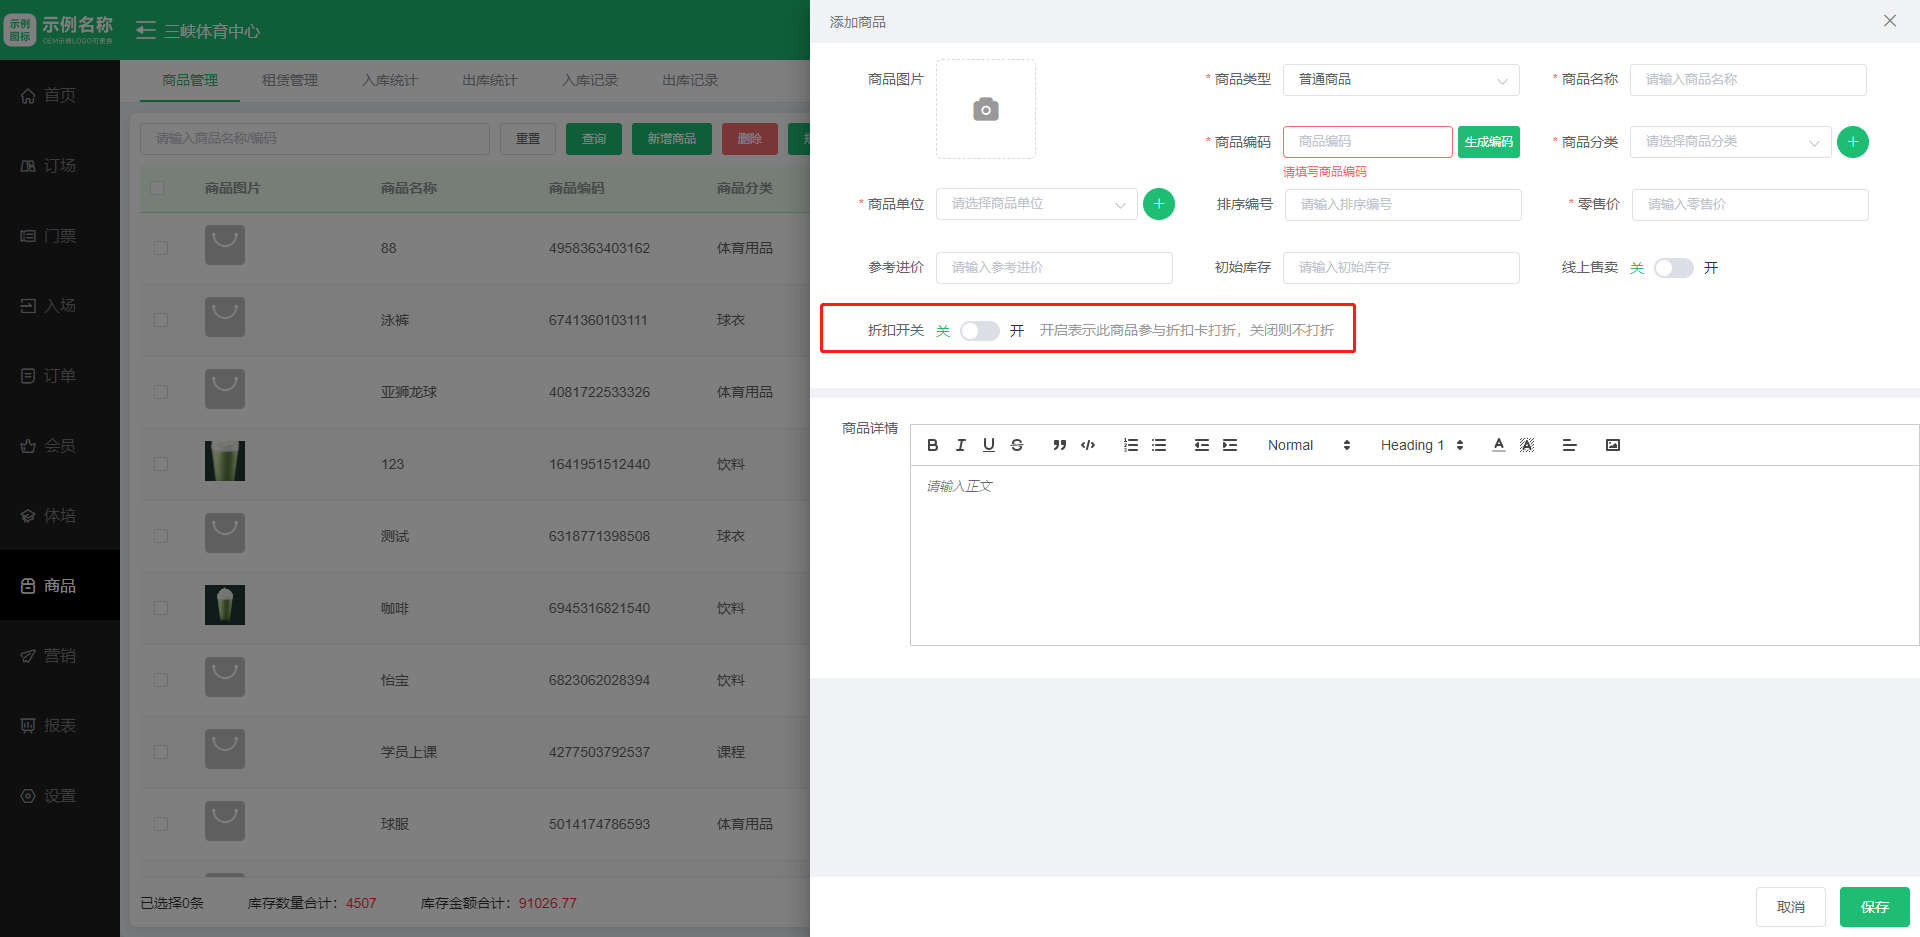The image size is (1920, 937).
Task: Open the Heading 1 dropdown in editor
Action: tap(1421, 445)
